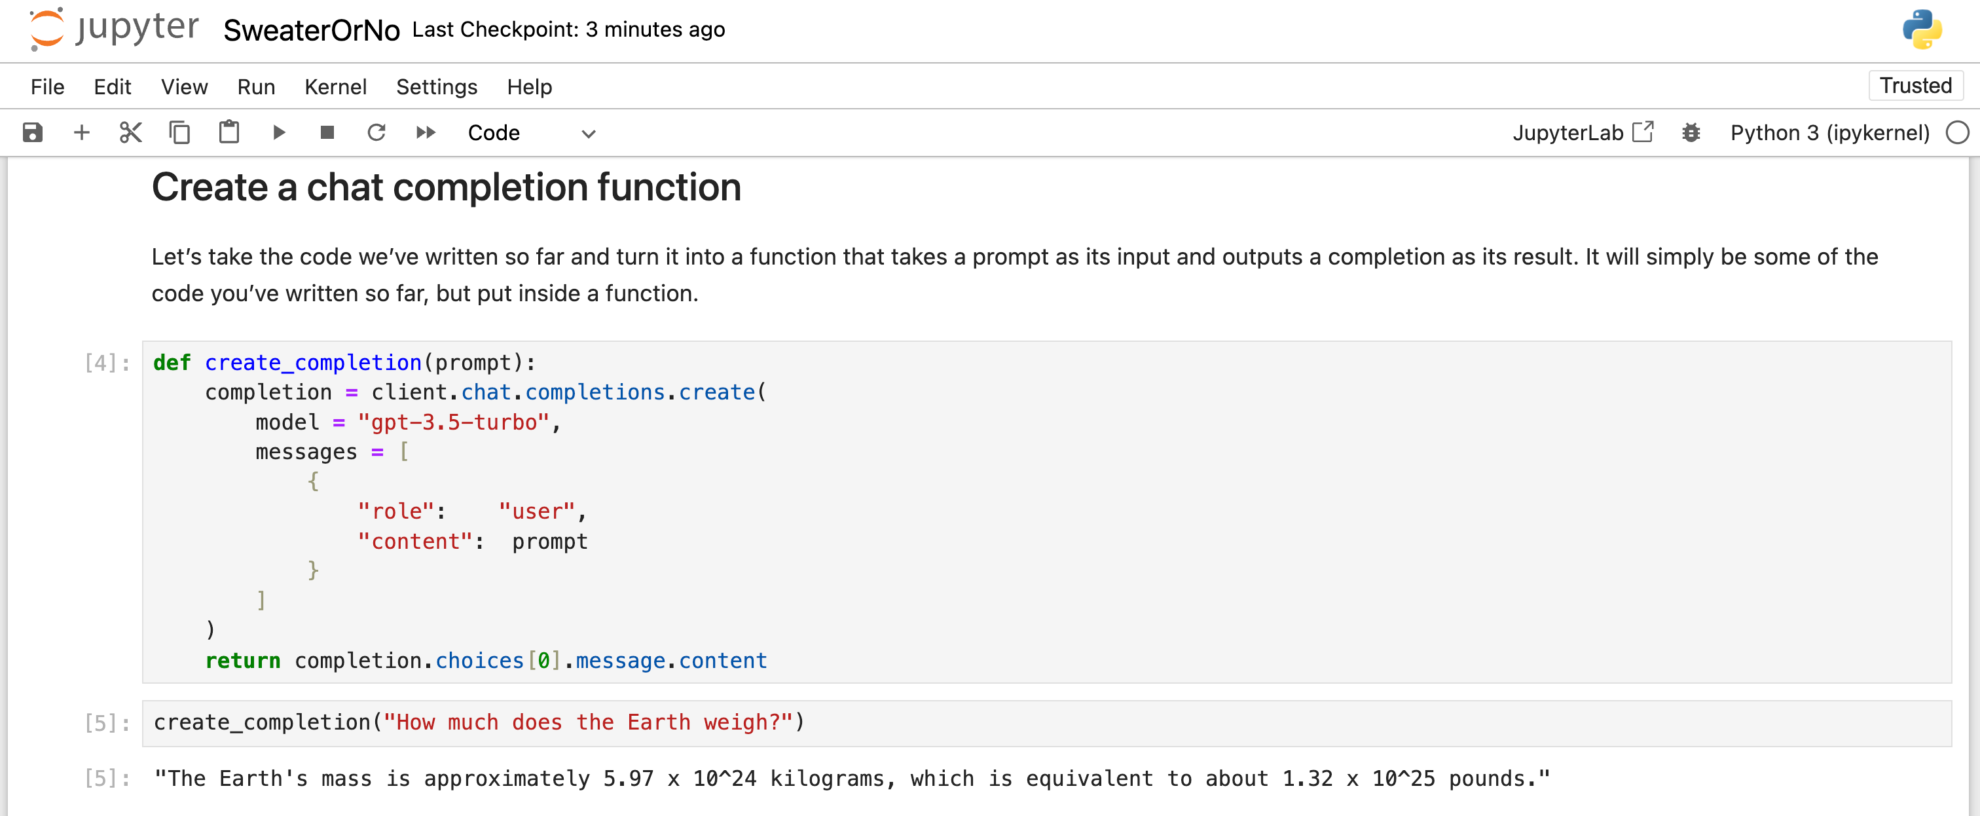Click the Trusted notebook button
1980x816 pixels.
click(1915, 86)
